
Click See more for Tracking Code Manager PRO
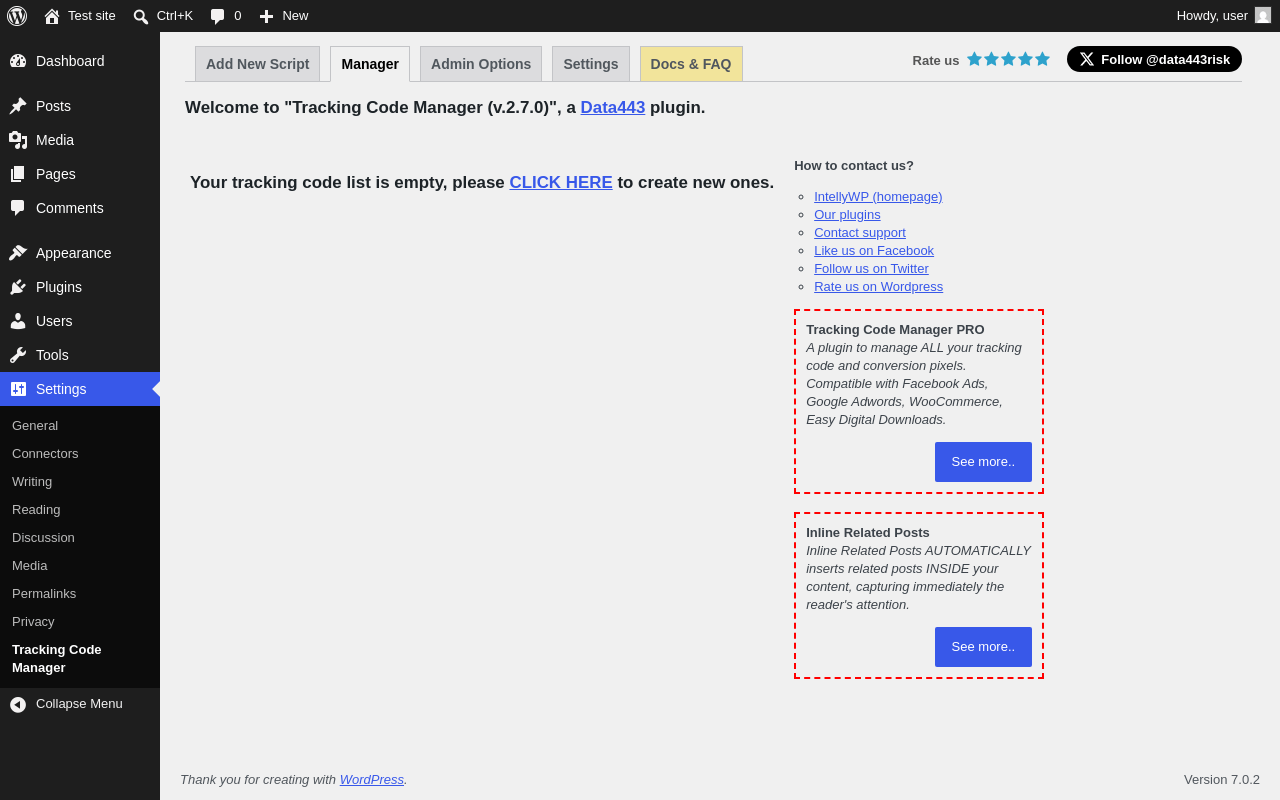pos(983,462)
